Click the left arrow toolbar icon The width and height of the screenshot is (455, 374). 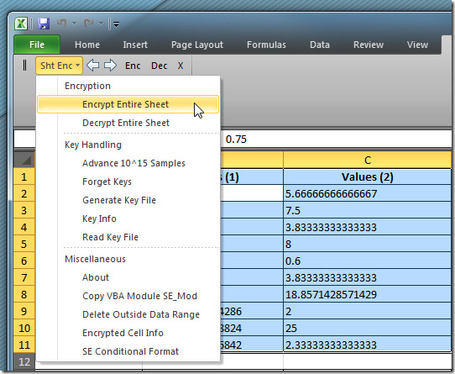click(93, 65)
